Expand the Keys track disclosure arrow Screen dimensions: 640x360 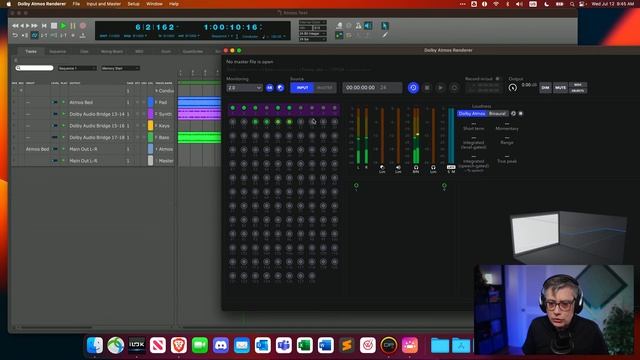(x=156, y=126)
